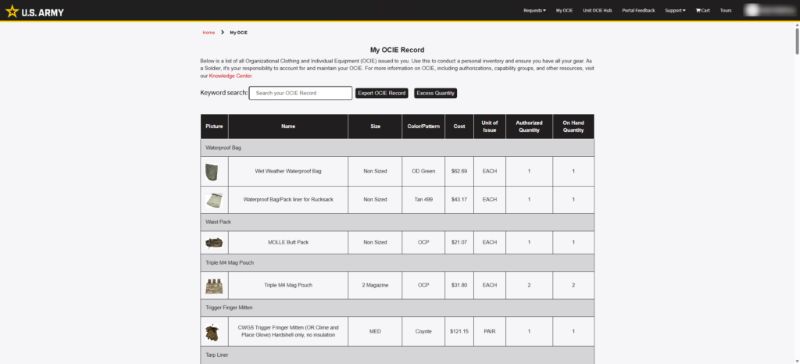Click the Excess Quantity button

click(x=435, y=93)
